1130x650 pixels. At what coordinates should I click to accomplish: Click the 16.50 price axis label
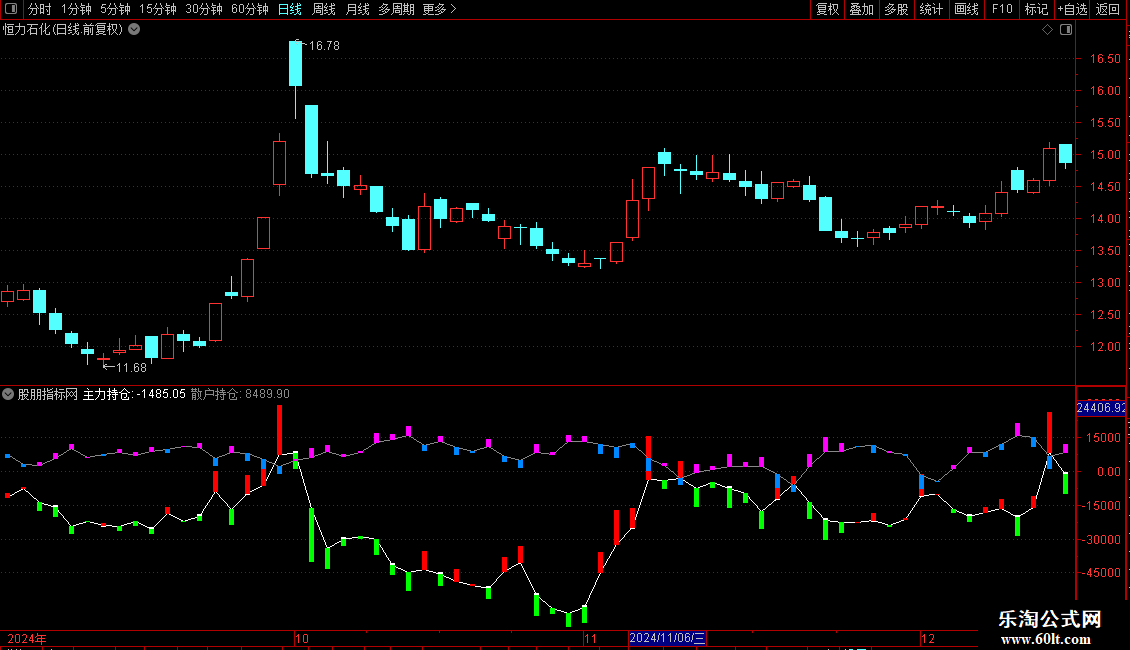1105,59
